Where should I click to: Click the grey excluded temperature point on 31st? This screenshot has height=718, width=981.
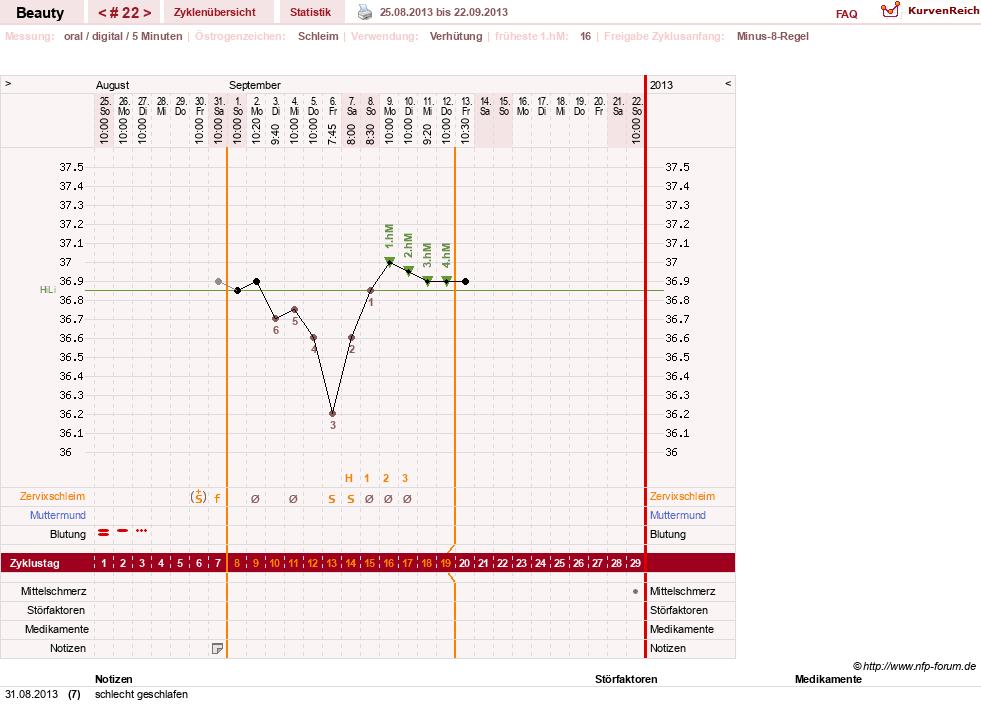click(x=218, y=281)
